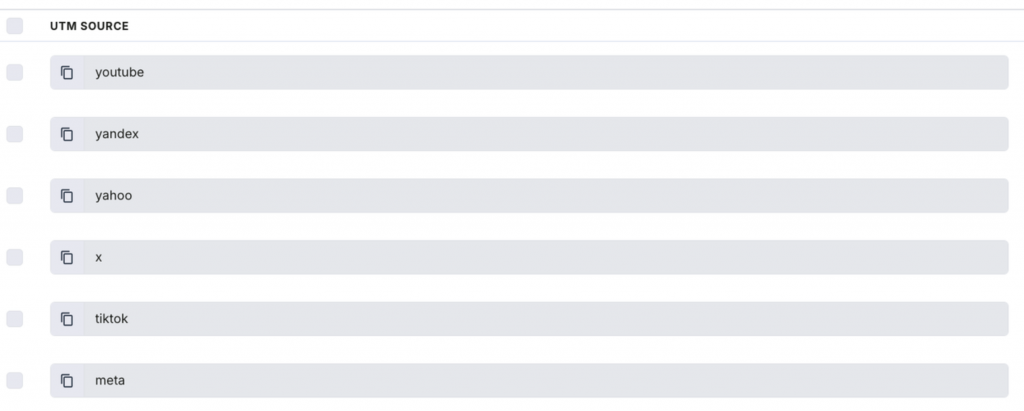This screenshot has width=1024, height=411.
Task: Copy the yandex UTM source value
Action: pyautogui.click(x=67, y=134)
